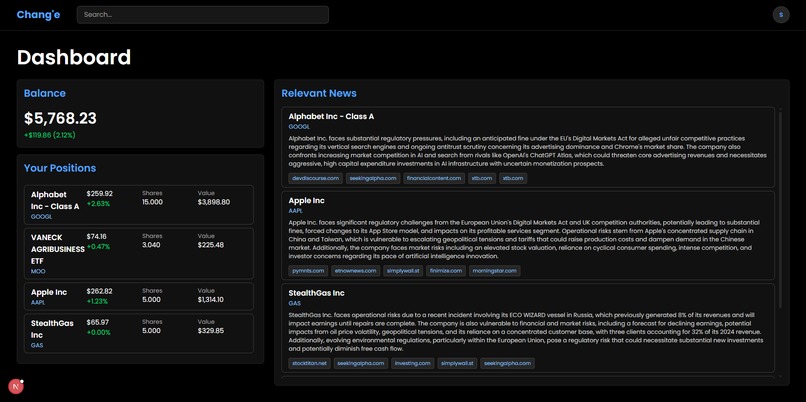This screenshot has height=402, width=806.
Task: Open stocktitan.net source link
Action: coord(309,363)
